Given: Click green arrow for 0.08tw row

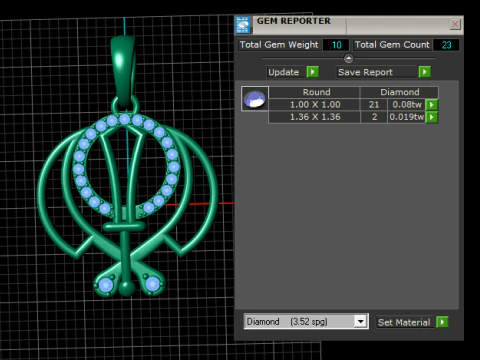Looking at the screenshot, I should coord(432,105).
